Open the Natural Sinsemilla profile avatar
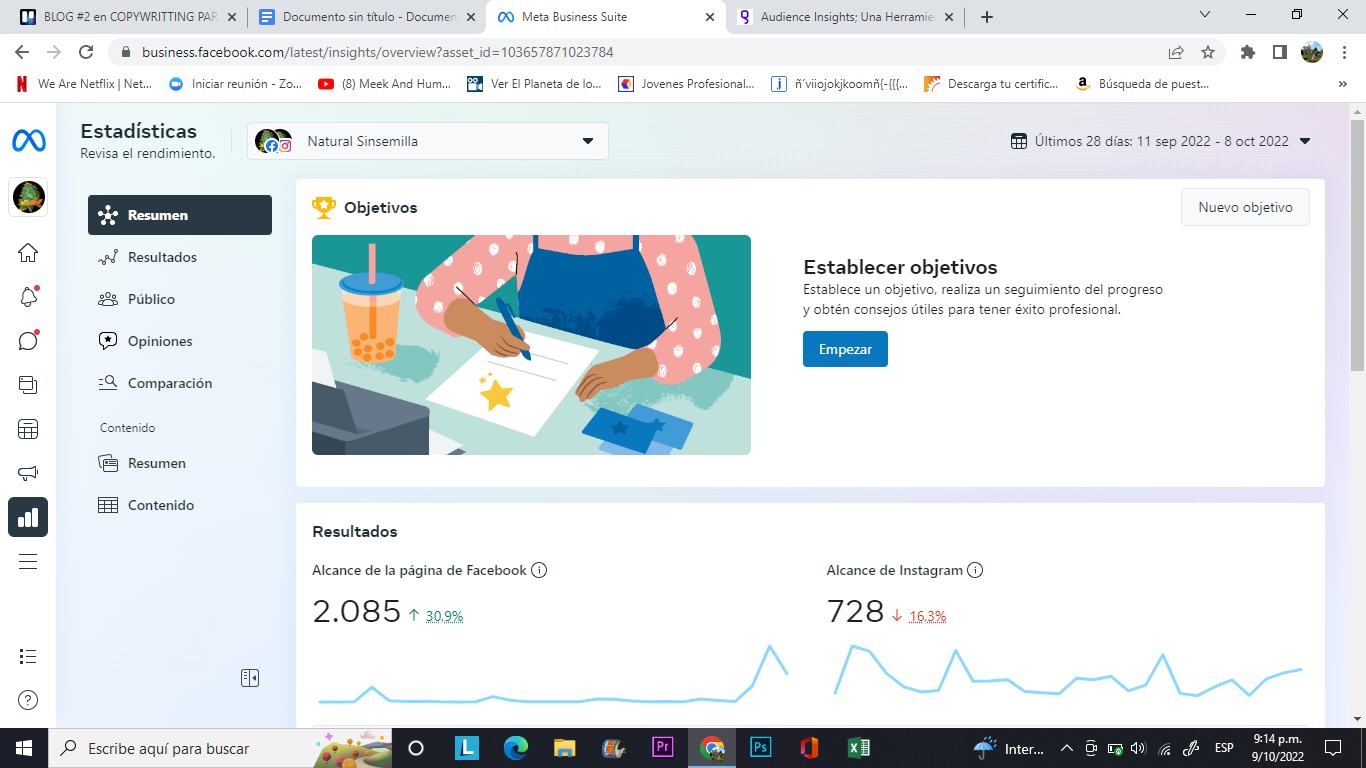The height and width of the screenshot is (768, 1366). (28, 196)
